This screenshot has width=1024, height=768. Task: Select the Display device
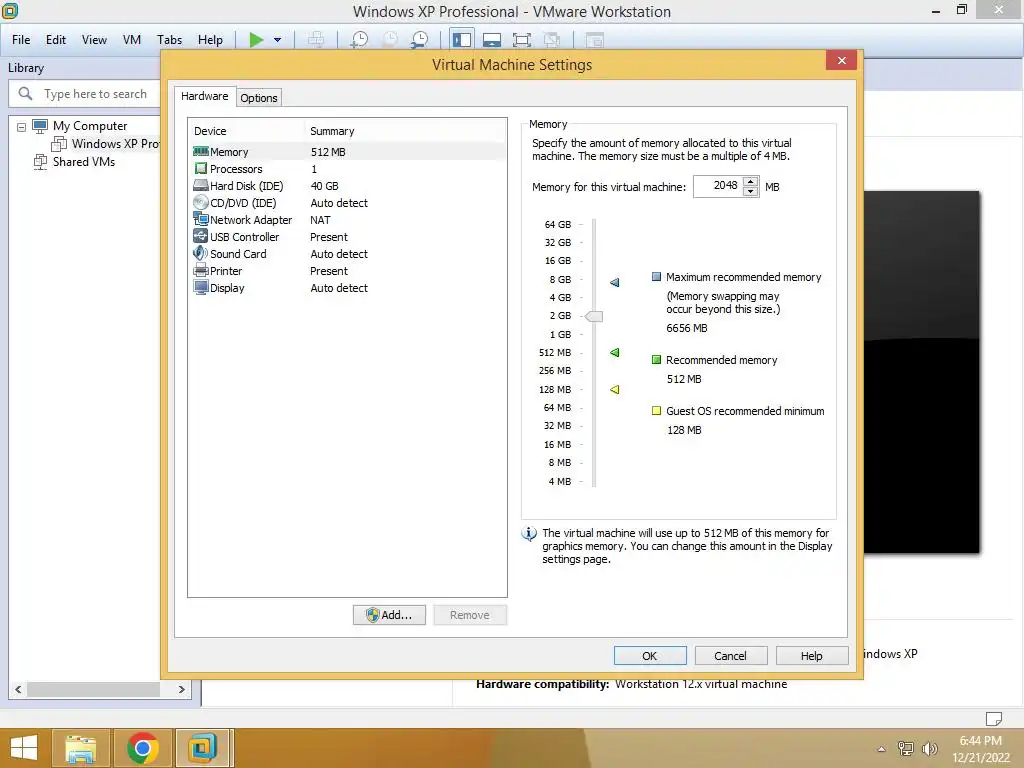pyautogui.click(x=348, y=288)
